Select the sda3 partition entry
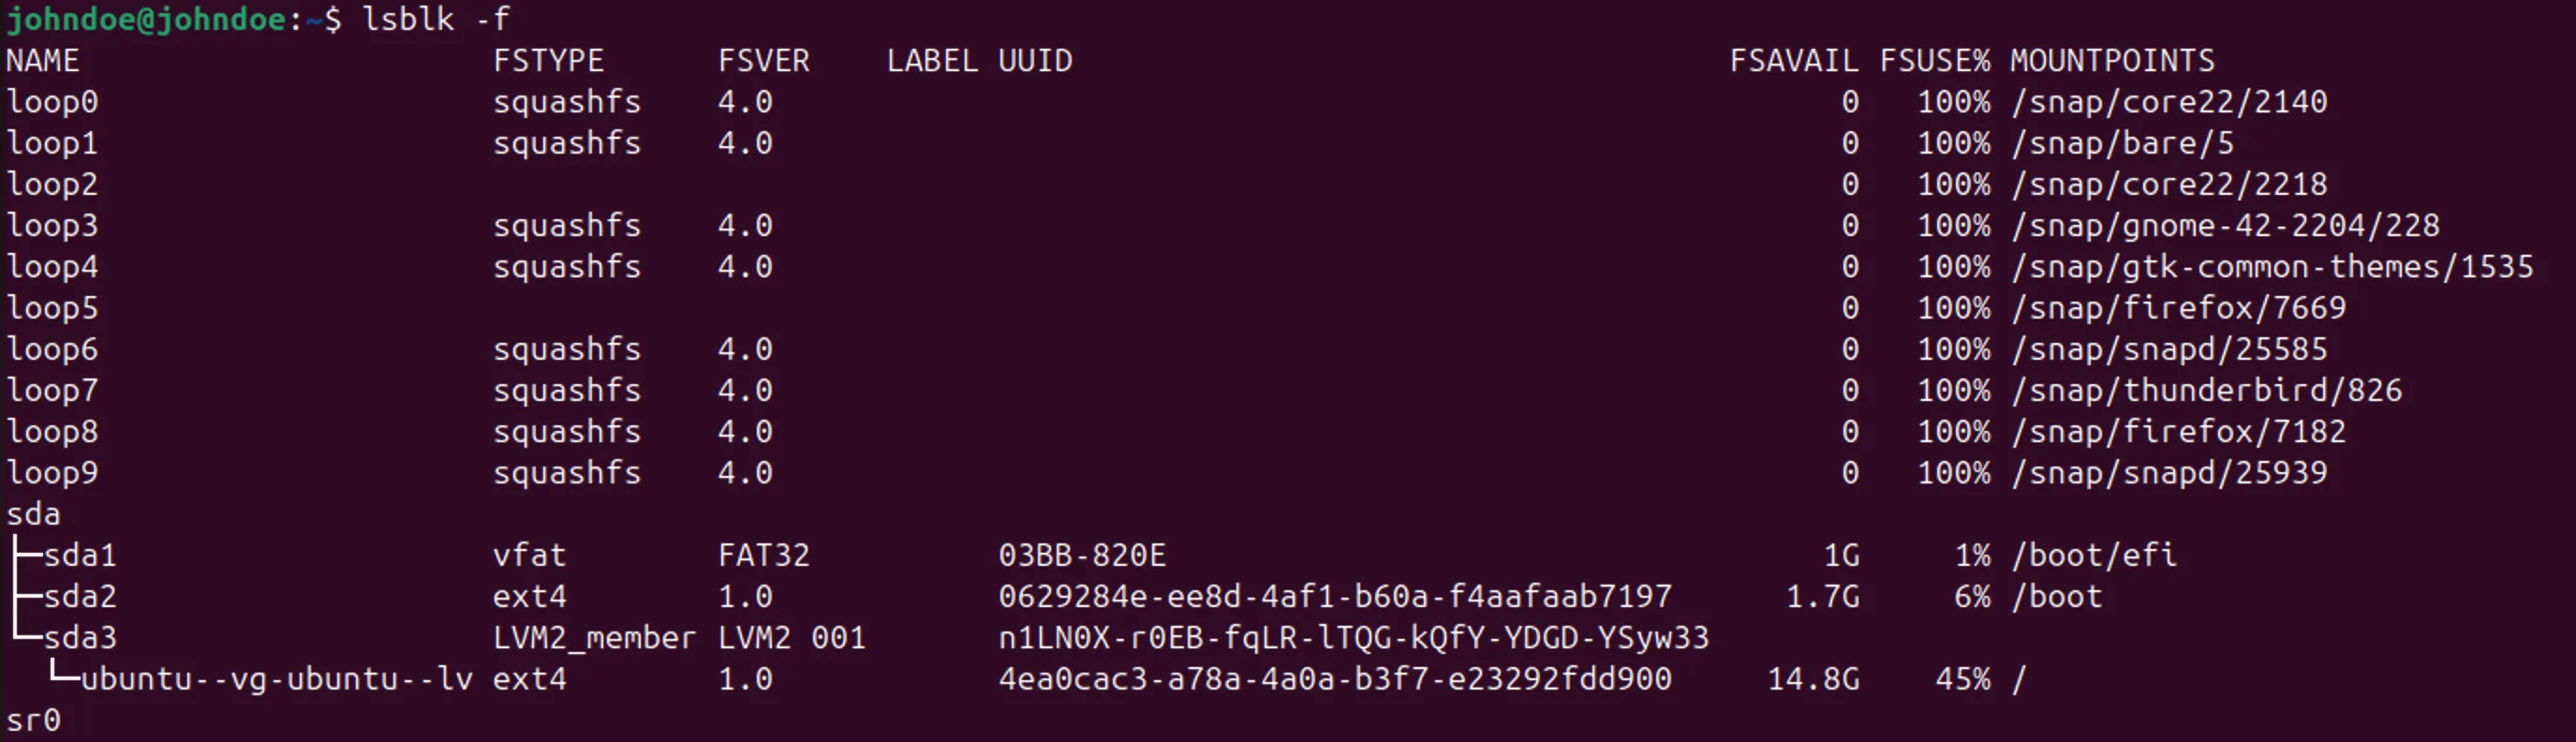 [80, 638]
